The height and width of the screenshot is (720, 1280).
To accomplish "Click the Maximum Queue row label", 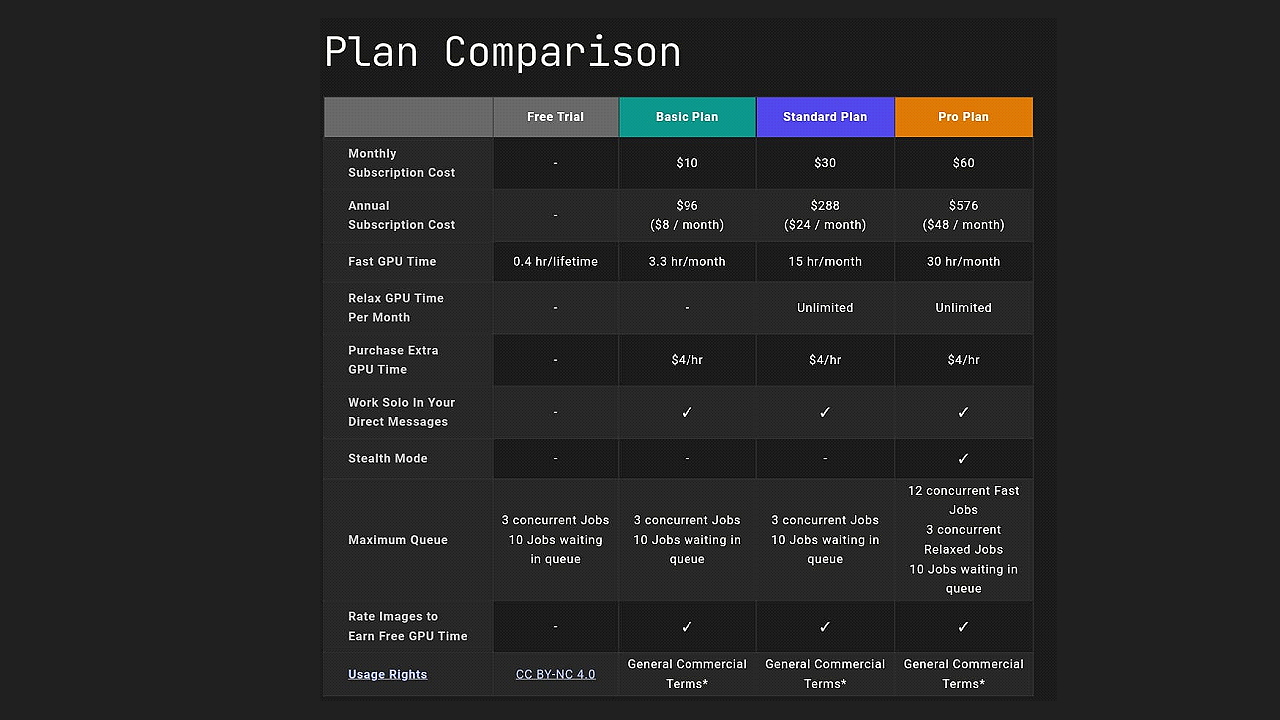I will pyautogui.click(x=397, y=540).
